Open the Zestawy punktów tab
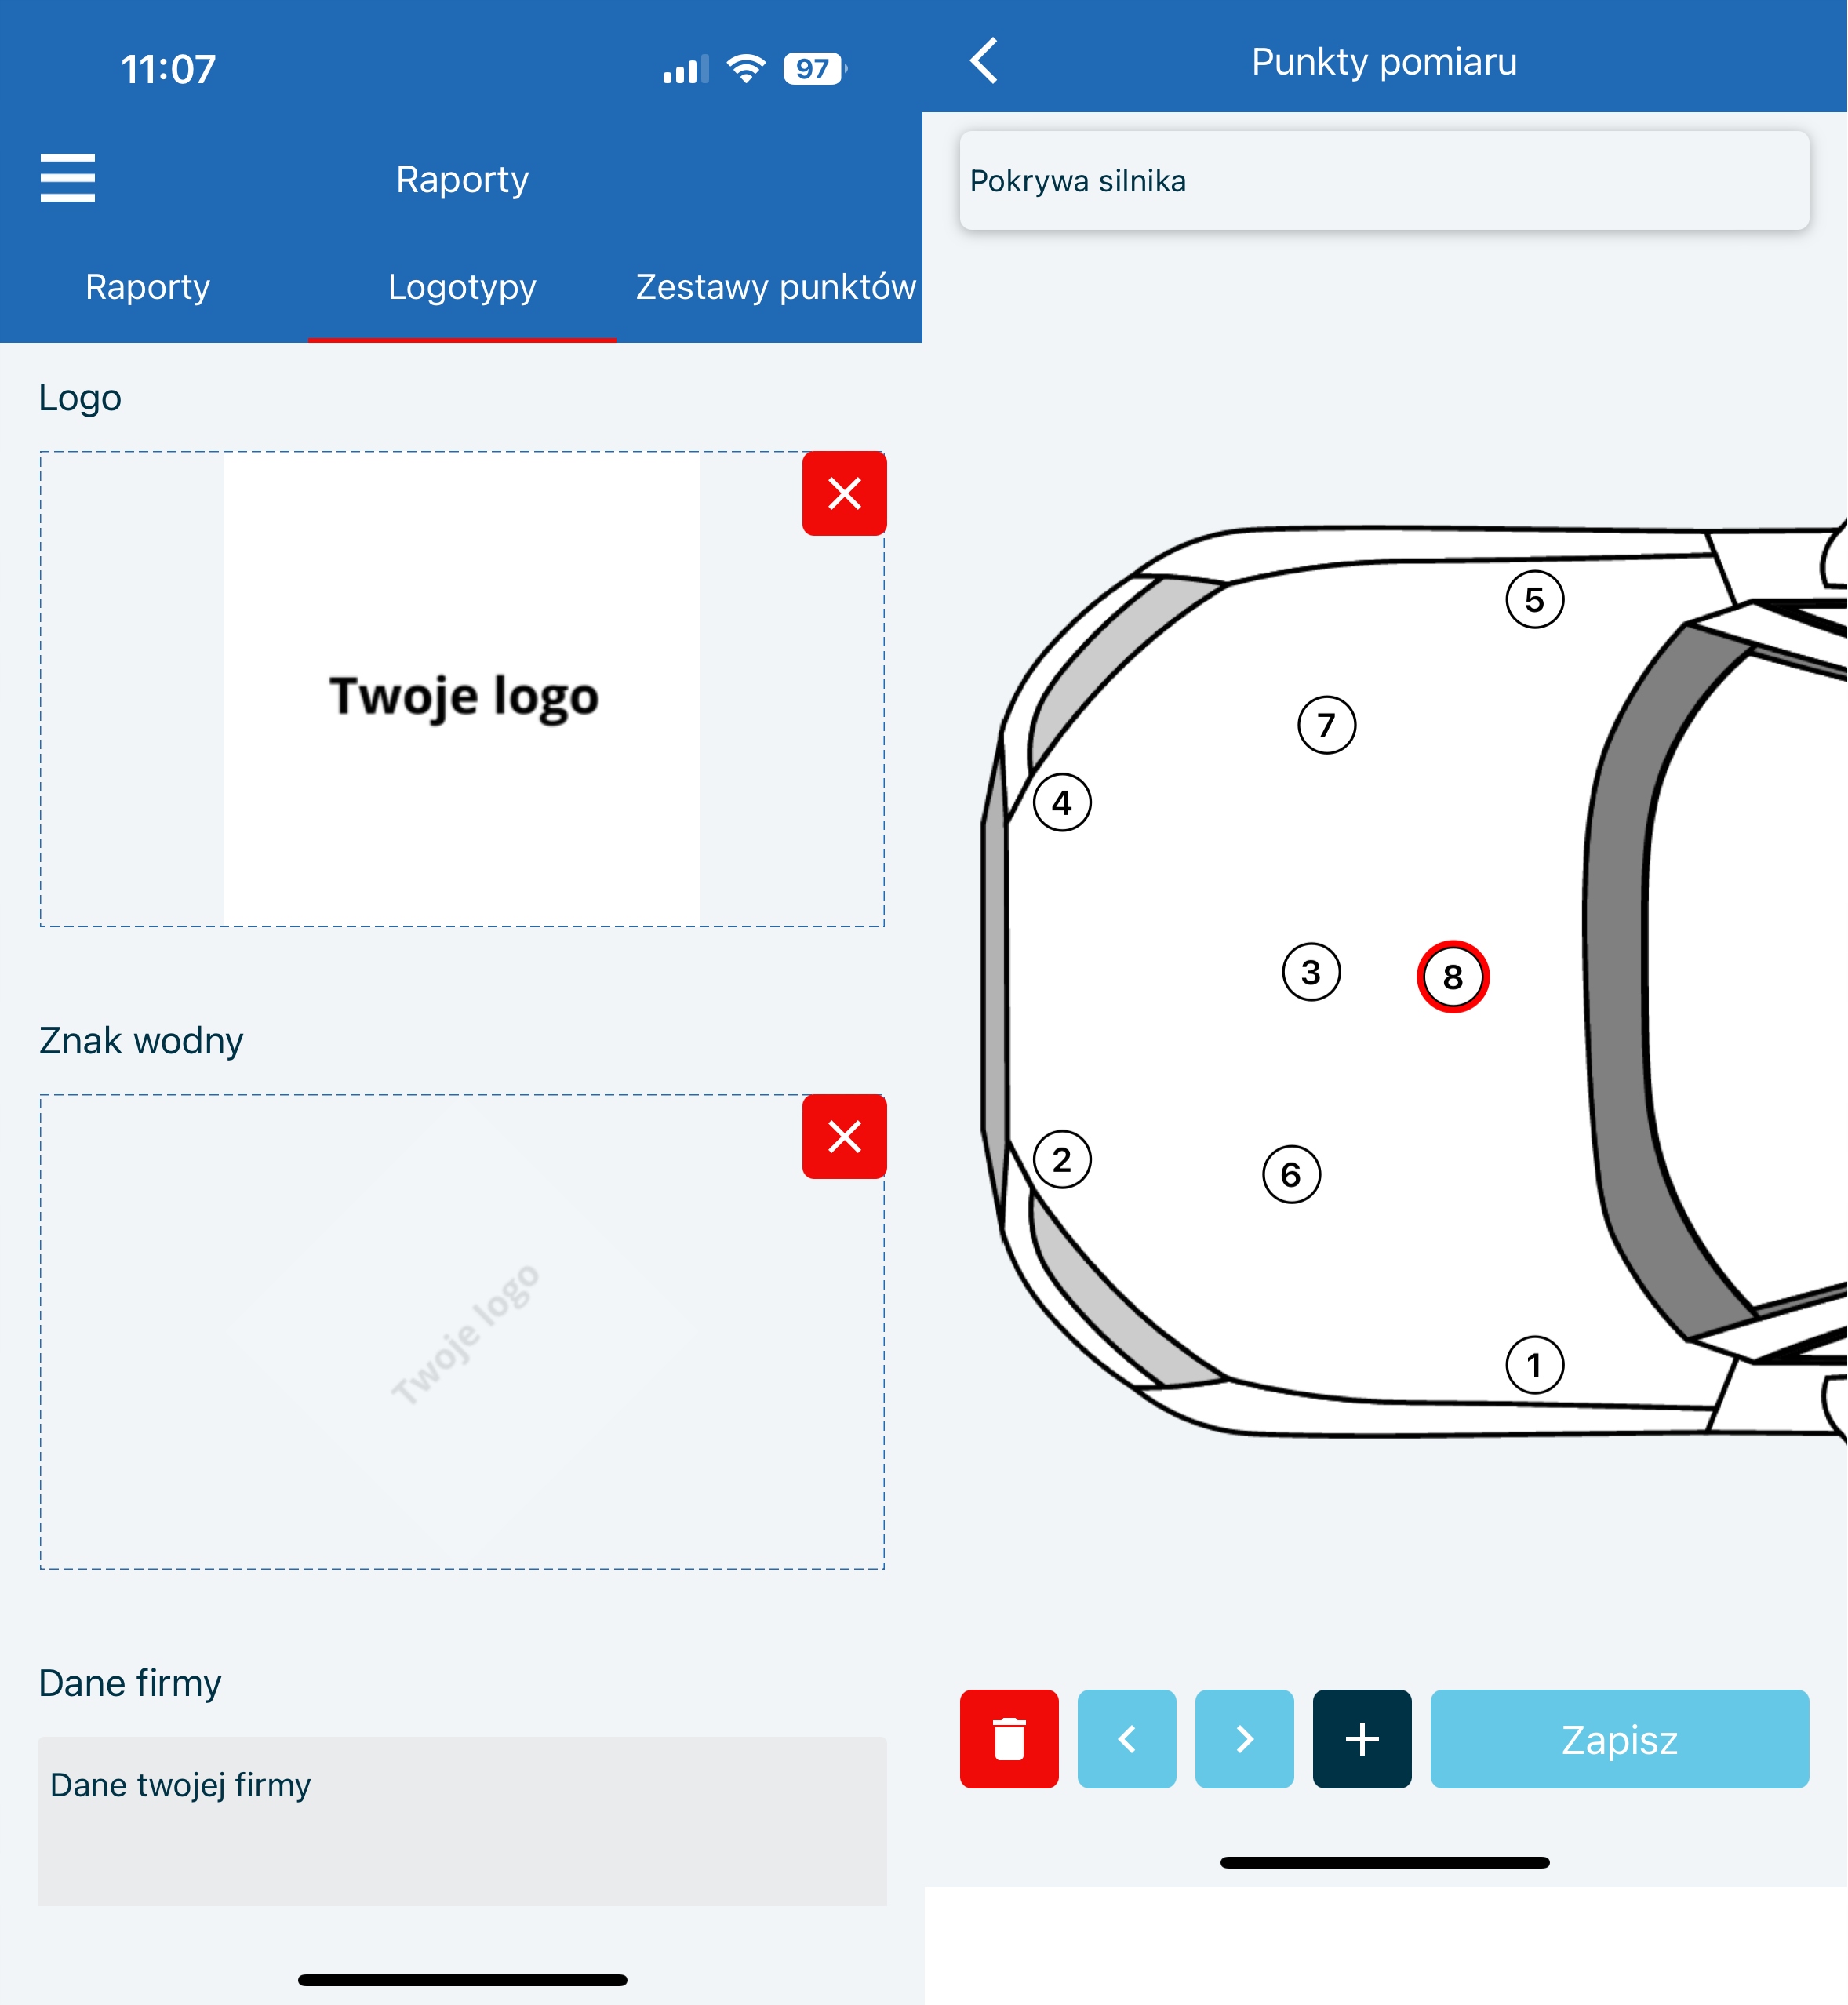The width and height of the screenshot is (1848, 2005). coord(775,287)
